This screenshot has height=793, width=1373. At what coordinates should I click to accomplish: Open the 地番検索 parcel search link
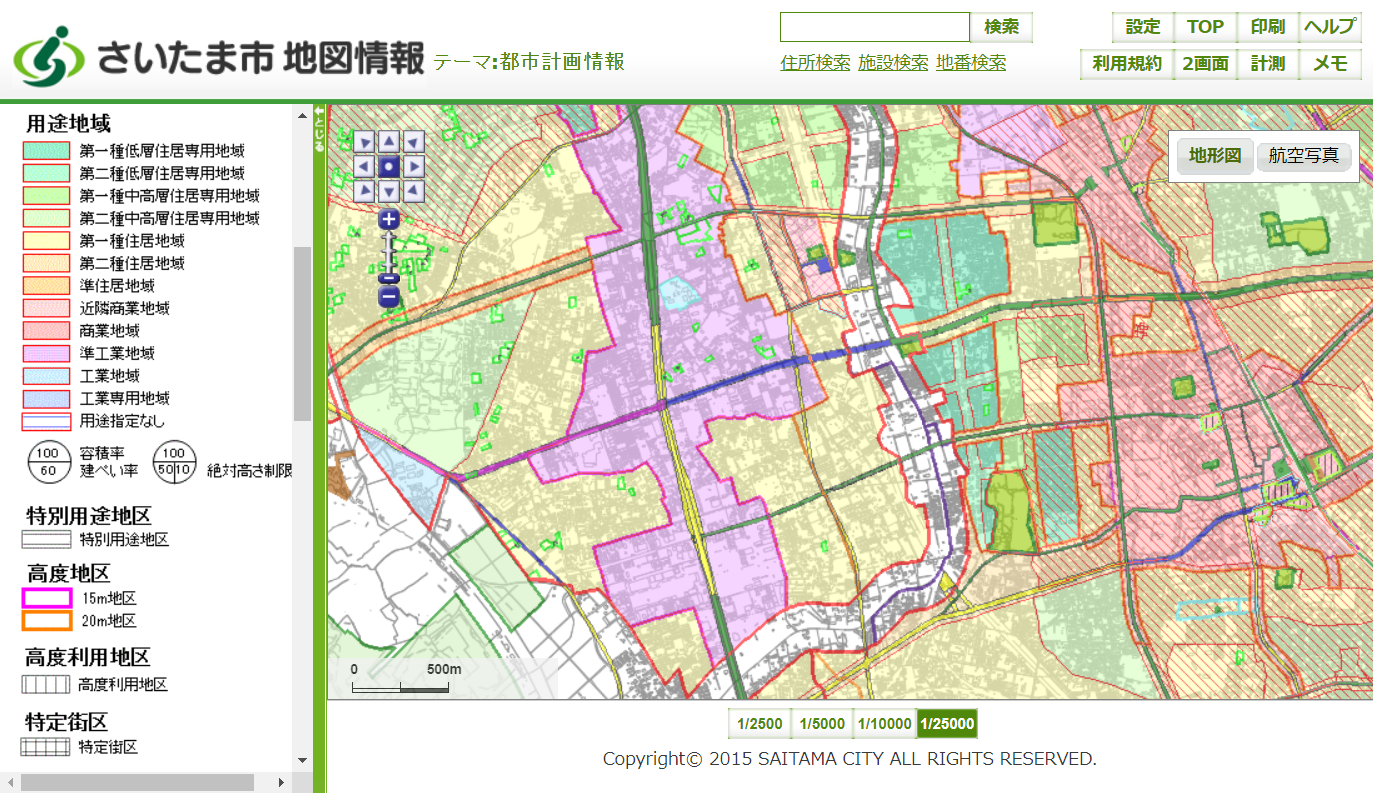[971, 62]
